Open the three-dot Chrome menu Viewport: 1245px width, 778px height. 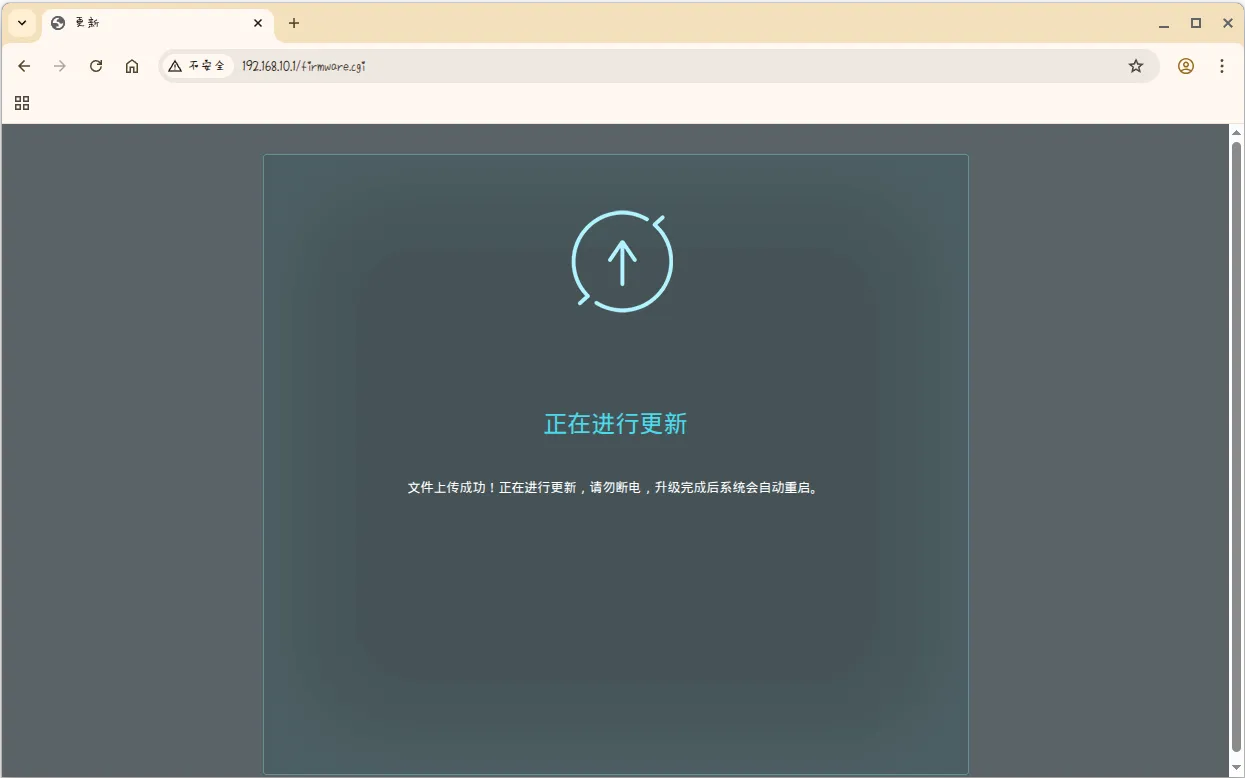(1222, 66)
